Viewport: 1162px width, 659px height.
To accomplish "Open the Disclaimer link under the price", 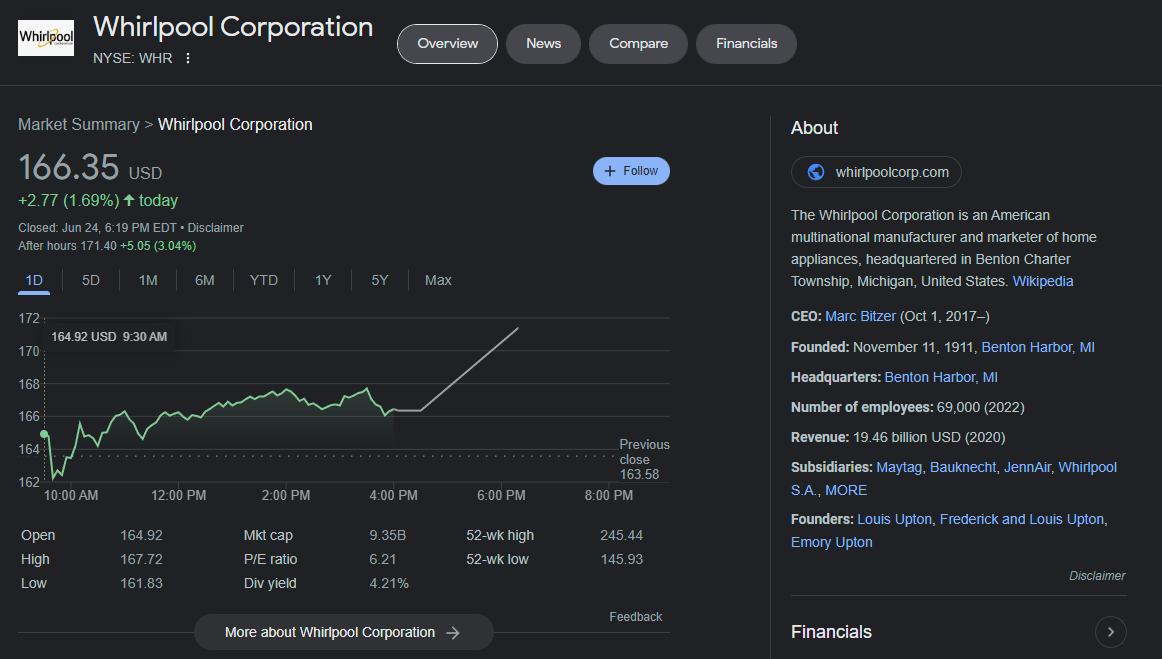I will pos(215,228).
